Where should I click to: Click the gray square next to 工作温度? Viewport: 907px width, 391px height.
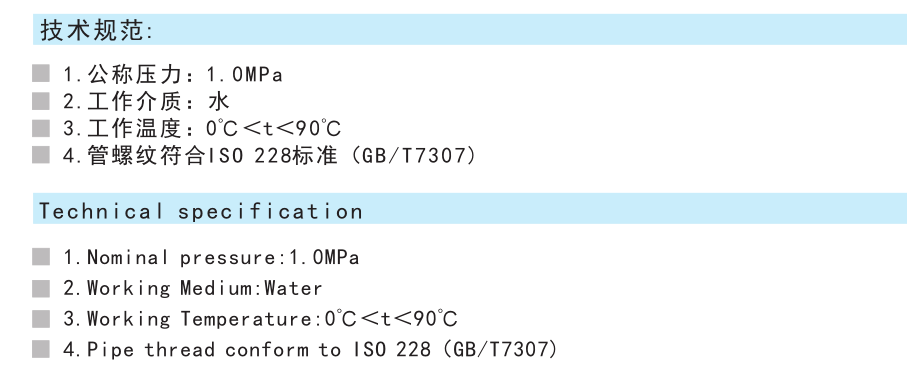pyautogui.click(x=41, y=128)
